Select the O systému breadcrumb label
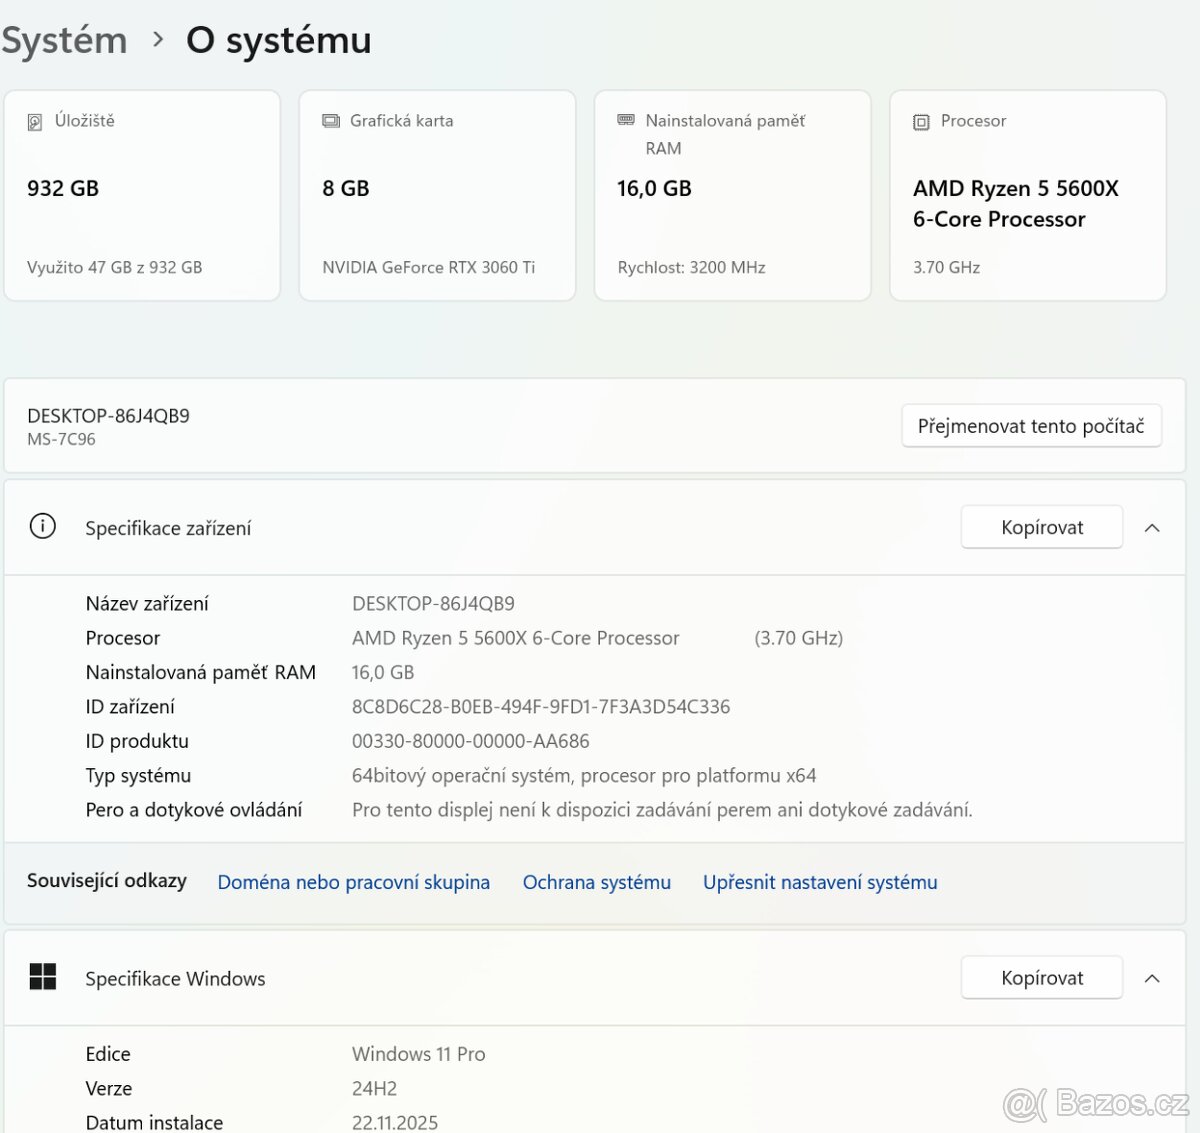The width and height of the screenshot is (1200, 1133). pos(277,40)
